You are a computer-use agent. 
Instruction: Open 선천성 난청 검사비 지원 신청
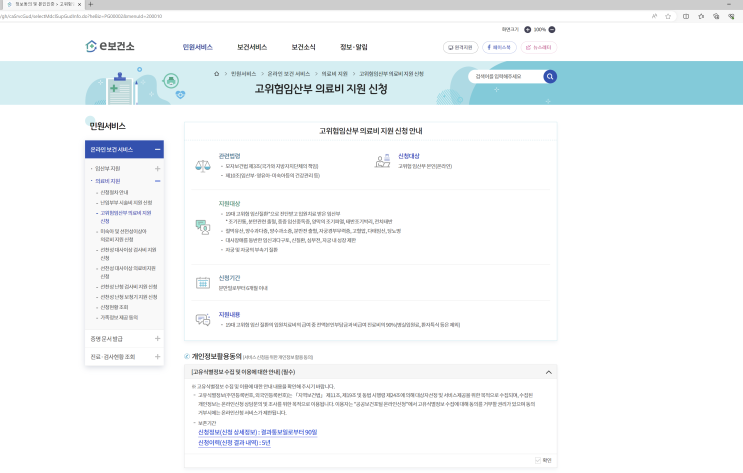coord(128,287)
